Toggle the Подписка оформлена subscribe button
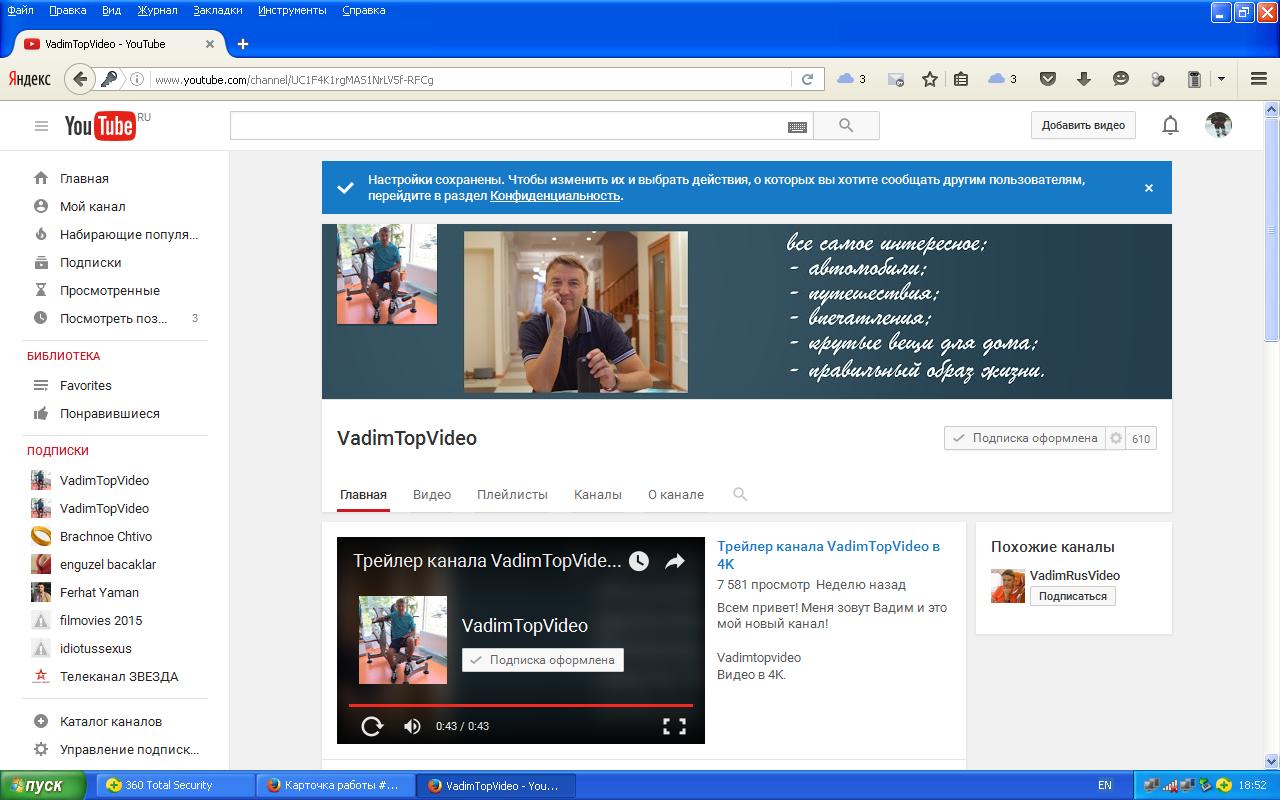1280x800 pixels. coord(1025,438)
